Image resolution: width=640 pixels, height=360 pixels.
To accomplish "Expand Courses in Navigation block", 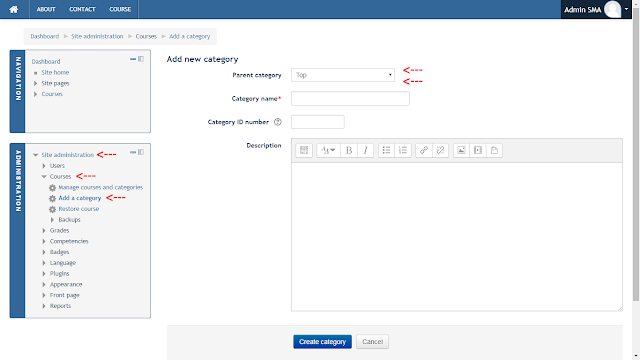I will coord(36,94).
